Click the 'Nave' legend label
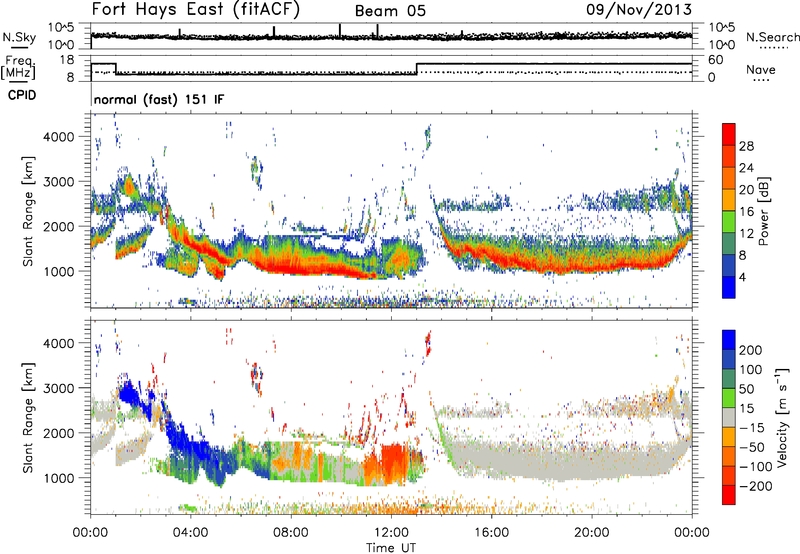 (761, 69)
